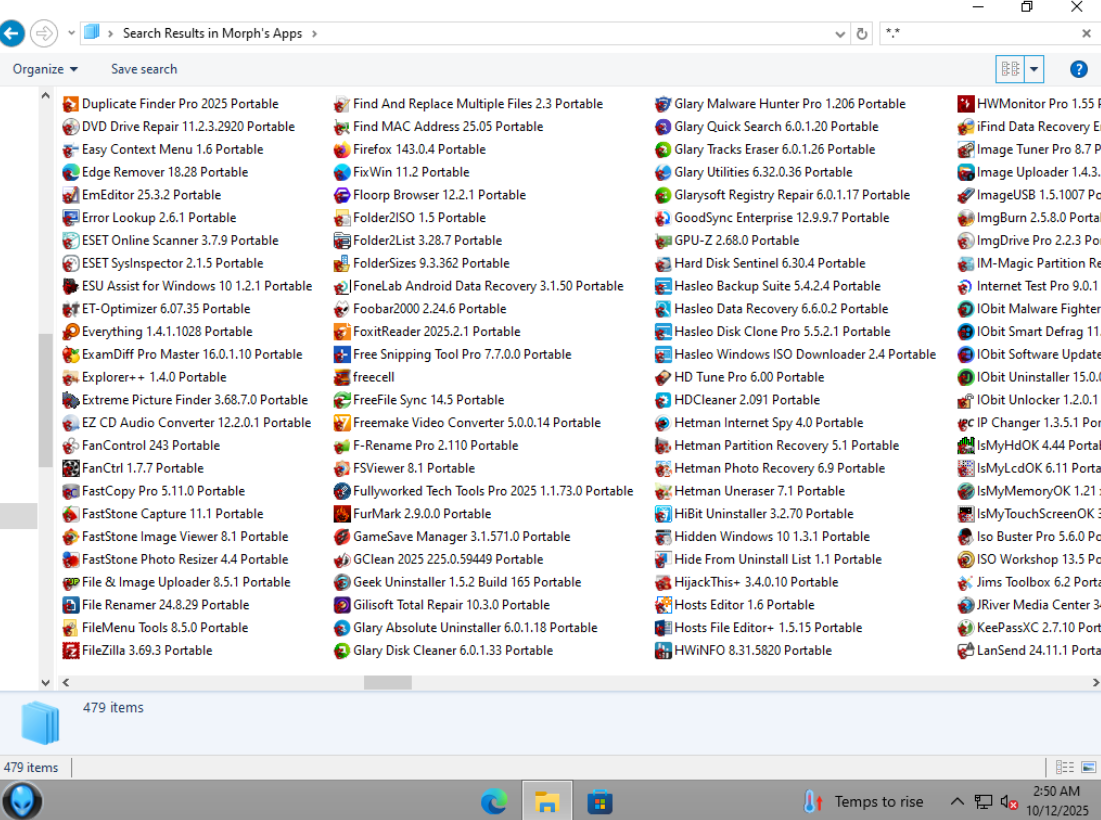1101x820 pixels.
Task: Click the Floorp Browser 12.2.1 Portable icon
Action: tap(342, 195)
